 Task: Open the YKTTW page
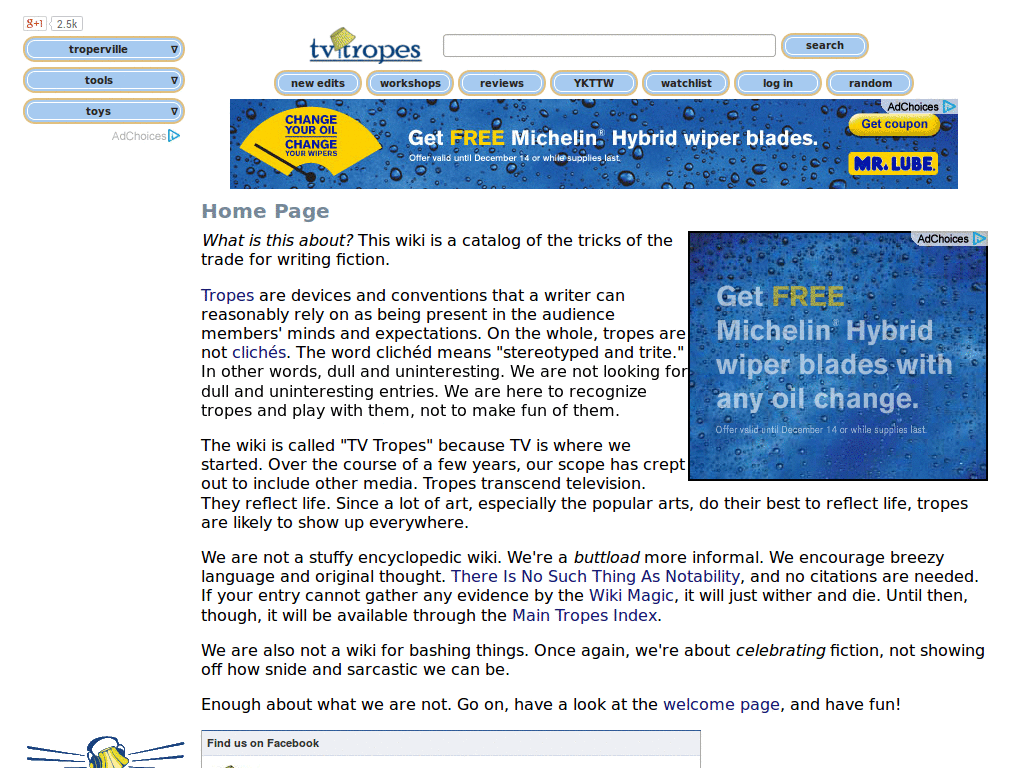[594, 83]
